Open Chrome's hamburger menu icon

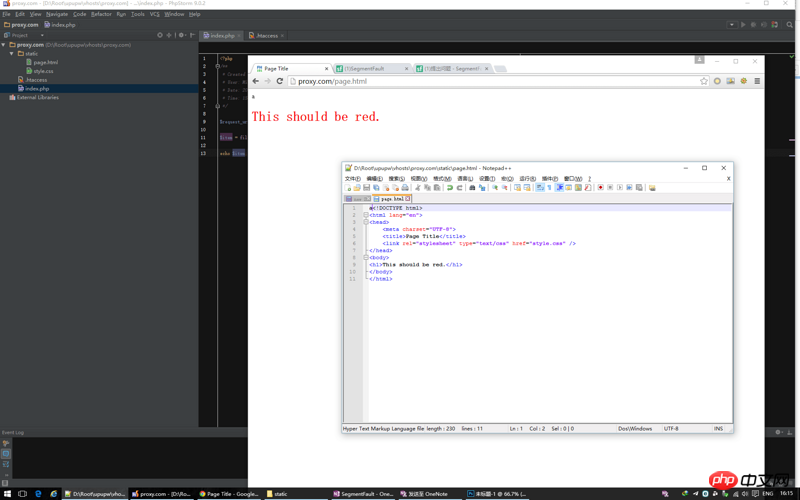757,81
